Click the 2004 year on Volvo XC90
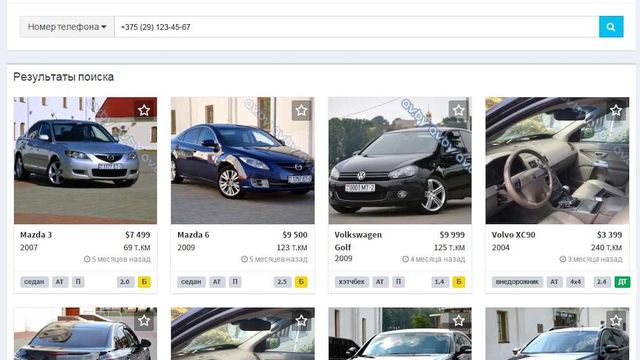Viewport: 640px width, 360px height. [x=500, y=247]
